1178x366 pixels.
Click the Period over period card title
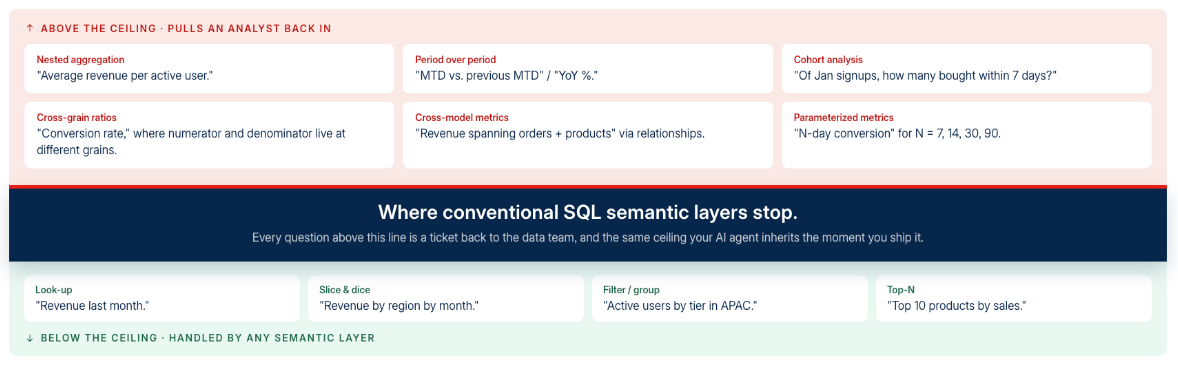click(x=455, y=59)
